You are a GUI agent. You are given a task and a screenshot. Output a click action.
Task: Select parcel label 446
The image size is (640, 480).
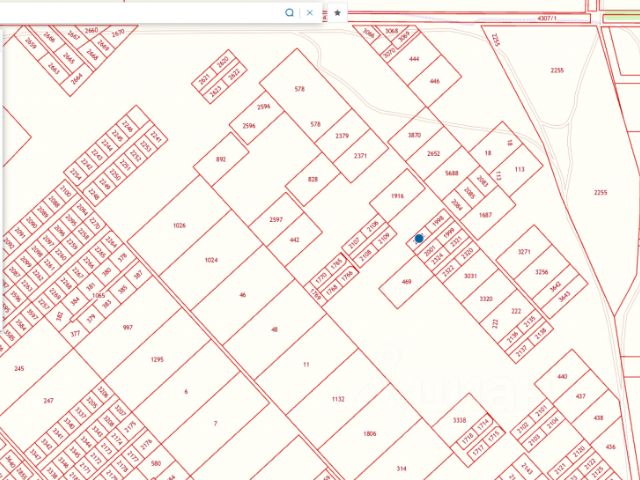[435, 81]
